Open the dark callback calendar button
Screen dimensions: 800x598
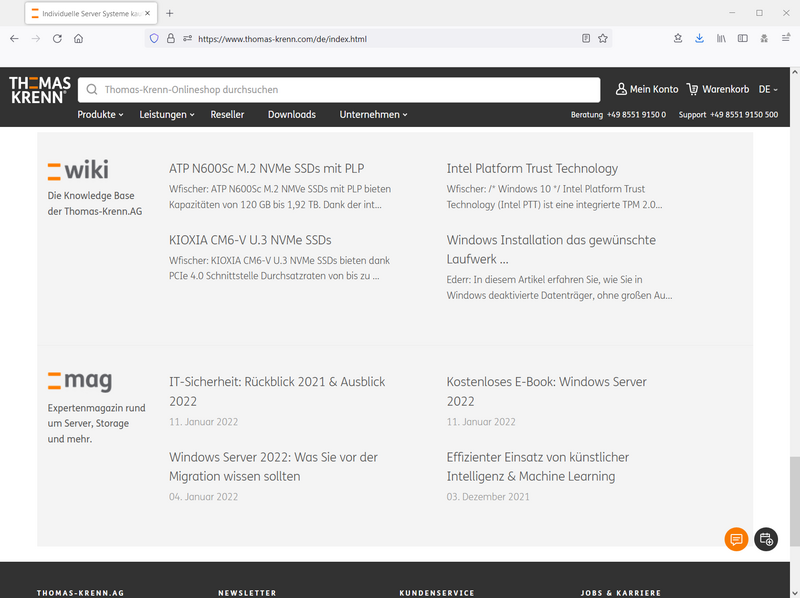(x=766, y=539)
